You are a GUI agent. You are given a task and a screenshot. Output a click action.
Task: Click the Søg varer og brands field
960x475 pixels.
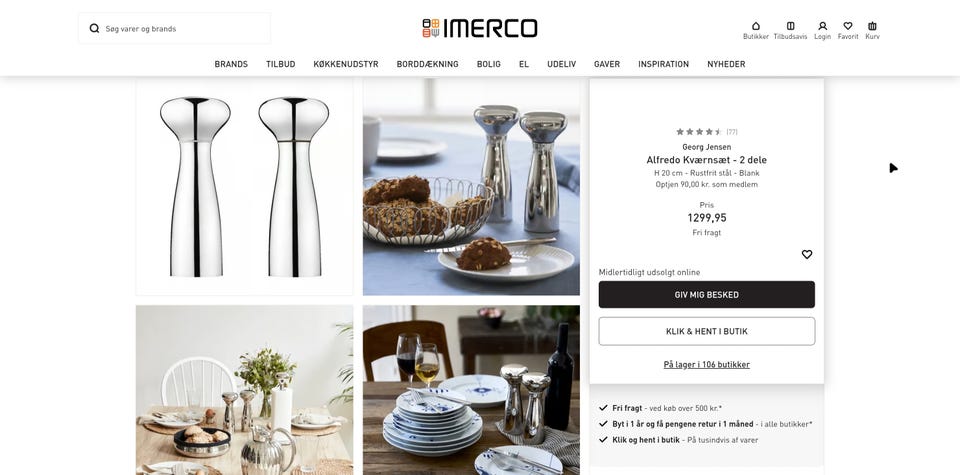click(174, 28)
